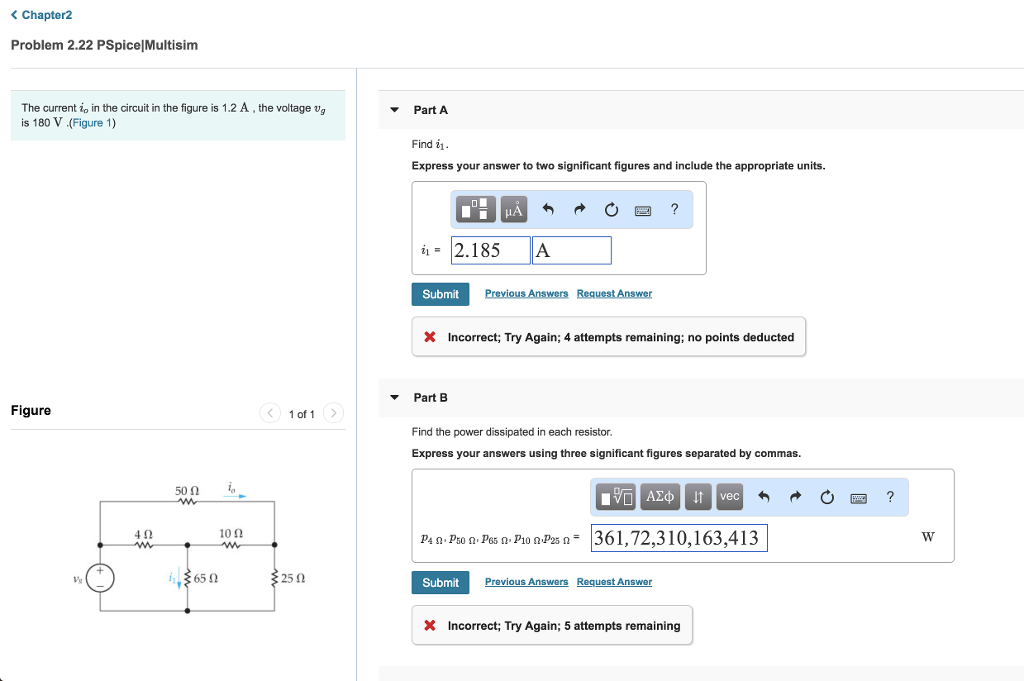Open the square root templates in Part B

[x=617, y=497]
